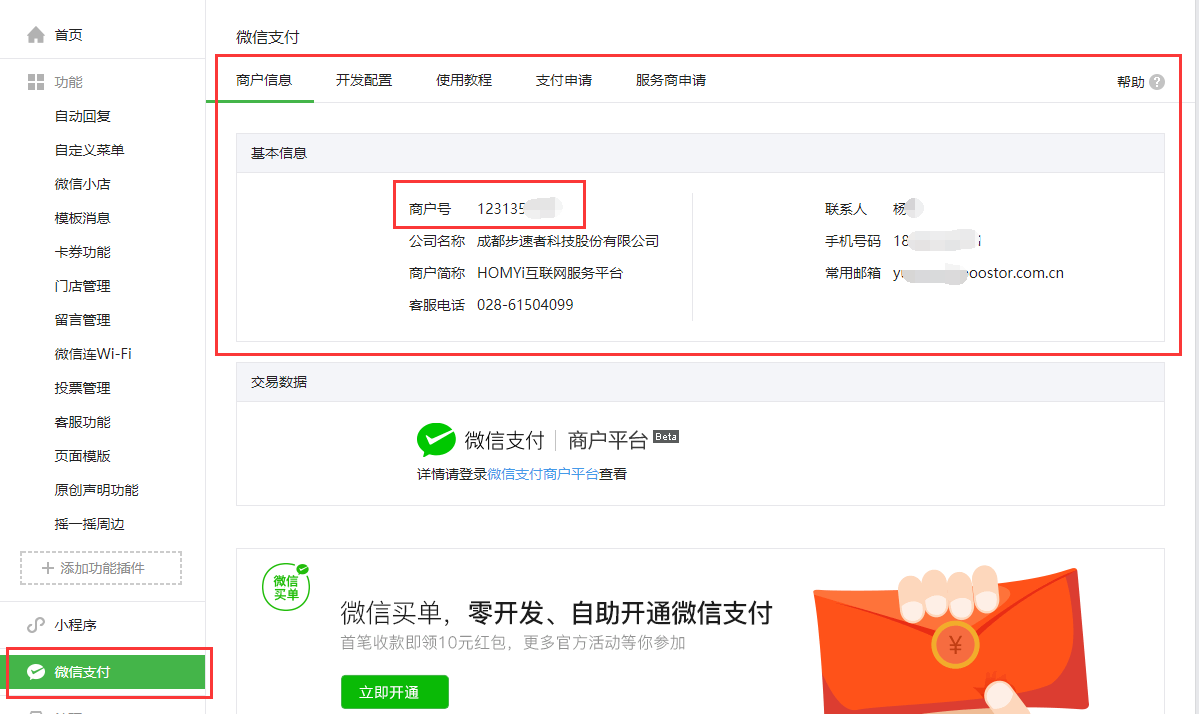
Task: Go to the 服务商申请 tab
Action: tap(671, 80)
